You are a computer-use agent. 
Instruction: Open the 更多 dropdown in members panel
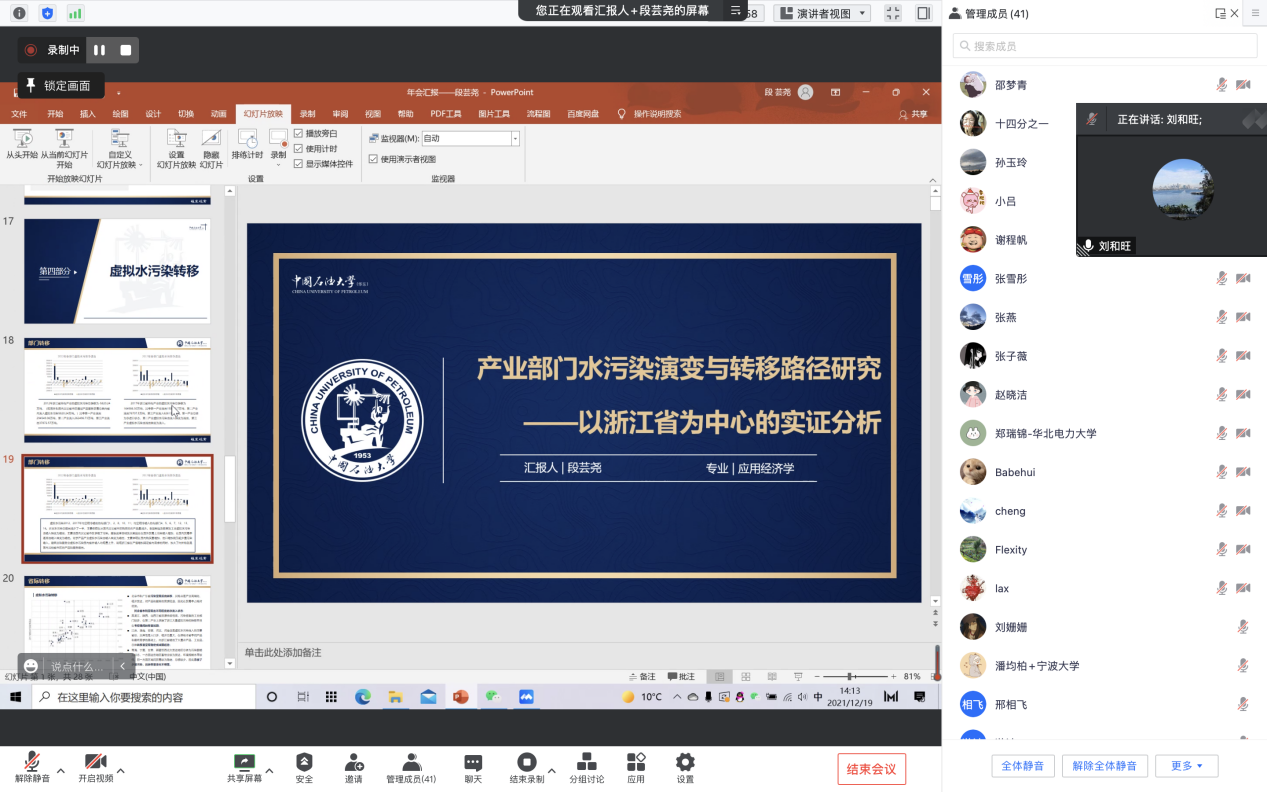click(x=1186, y=766)
